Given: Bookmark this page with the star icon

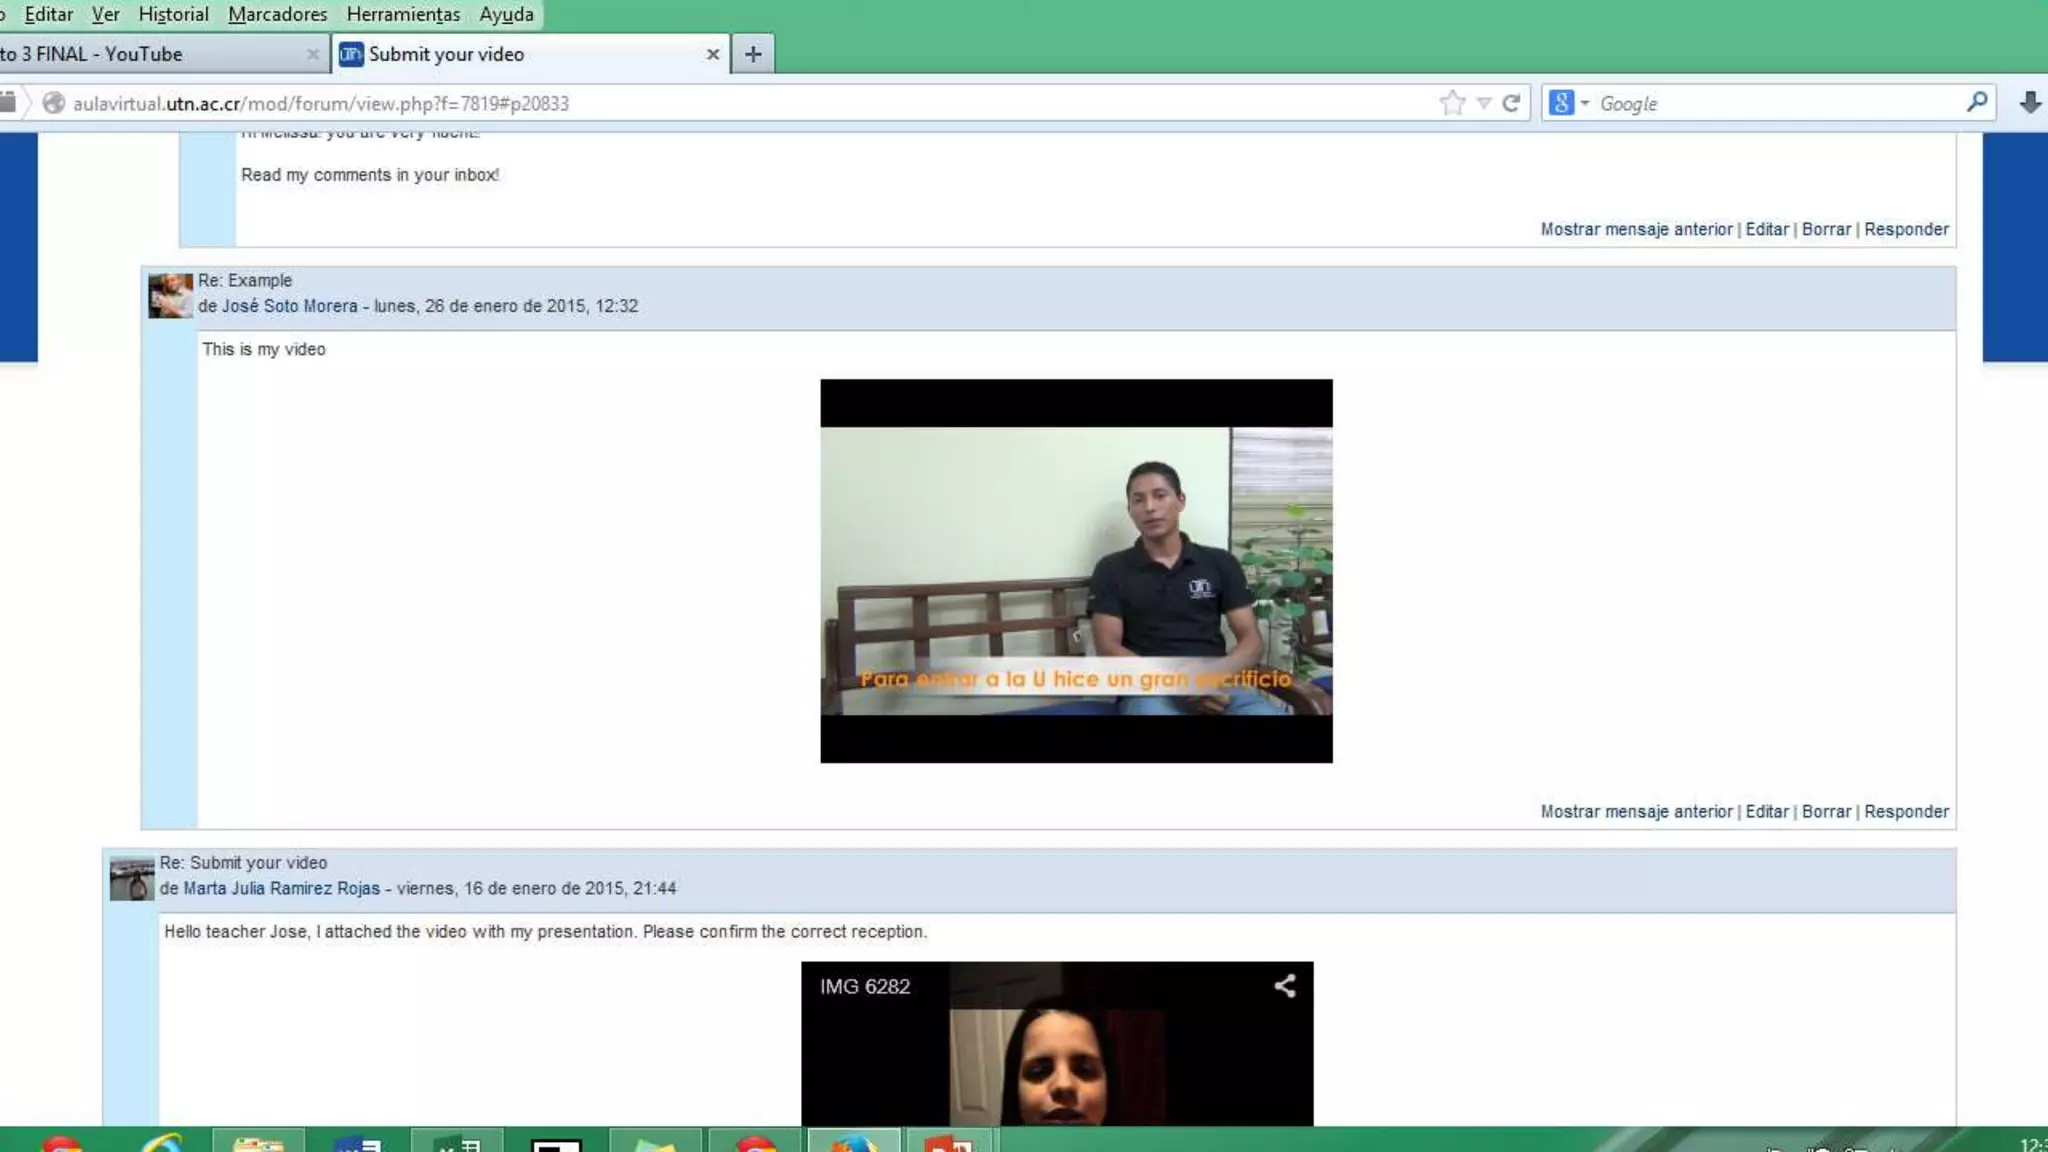Looking at the screenshot, I should (1452, 103).
